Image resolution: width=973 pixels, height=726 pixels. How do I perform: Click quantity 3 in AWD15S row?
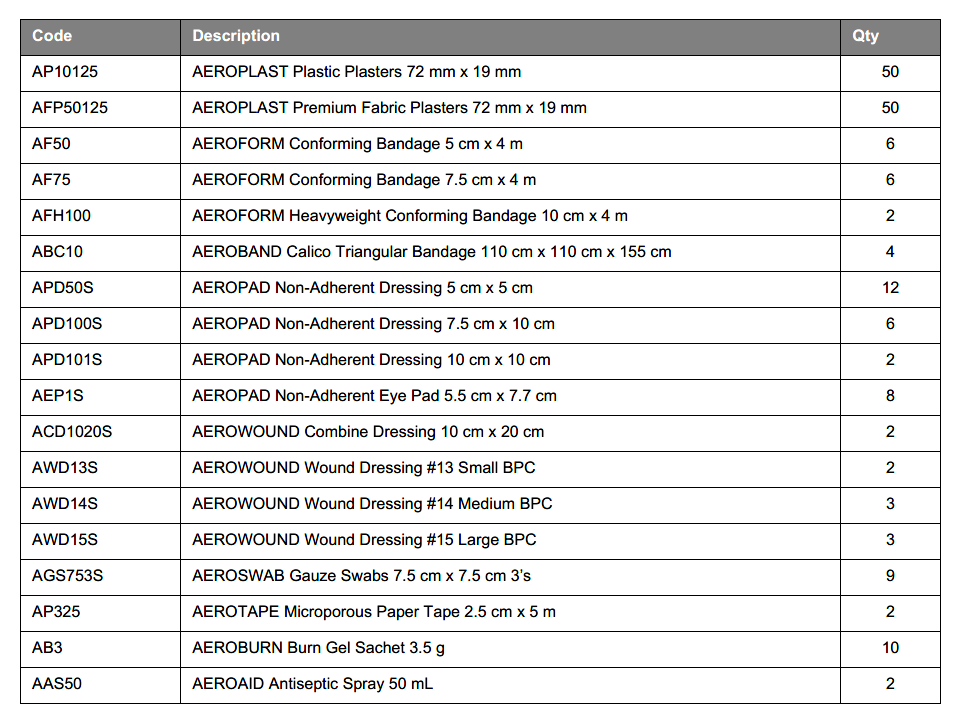click(890, 540)
